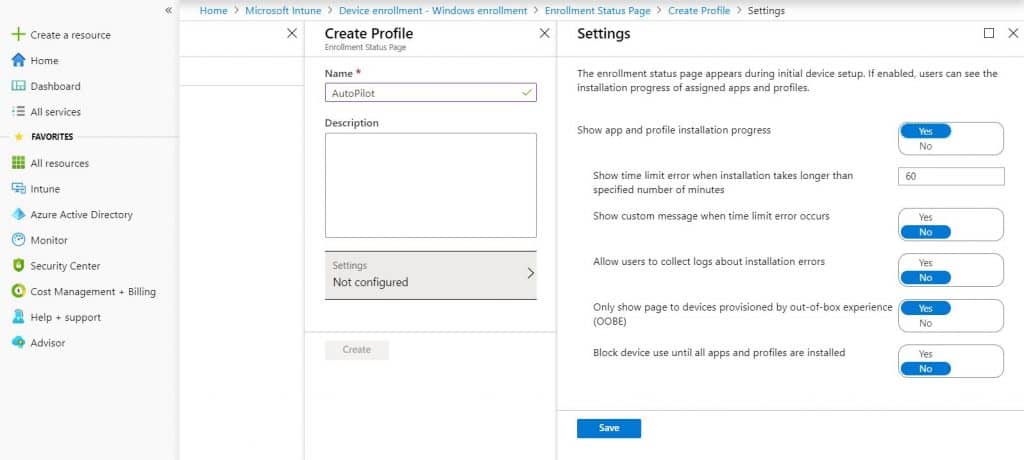Choose No for Only show page to OOBE devices
Viewport: 1024px width, 460px height.
pos(925,323)
